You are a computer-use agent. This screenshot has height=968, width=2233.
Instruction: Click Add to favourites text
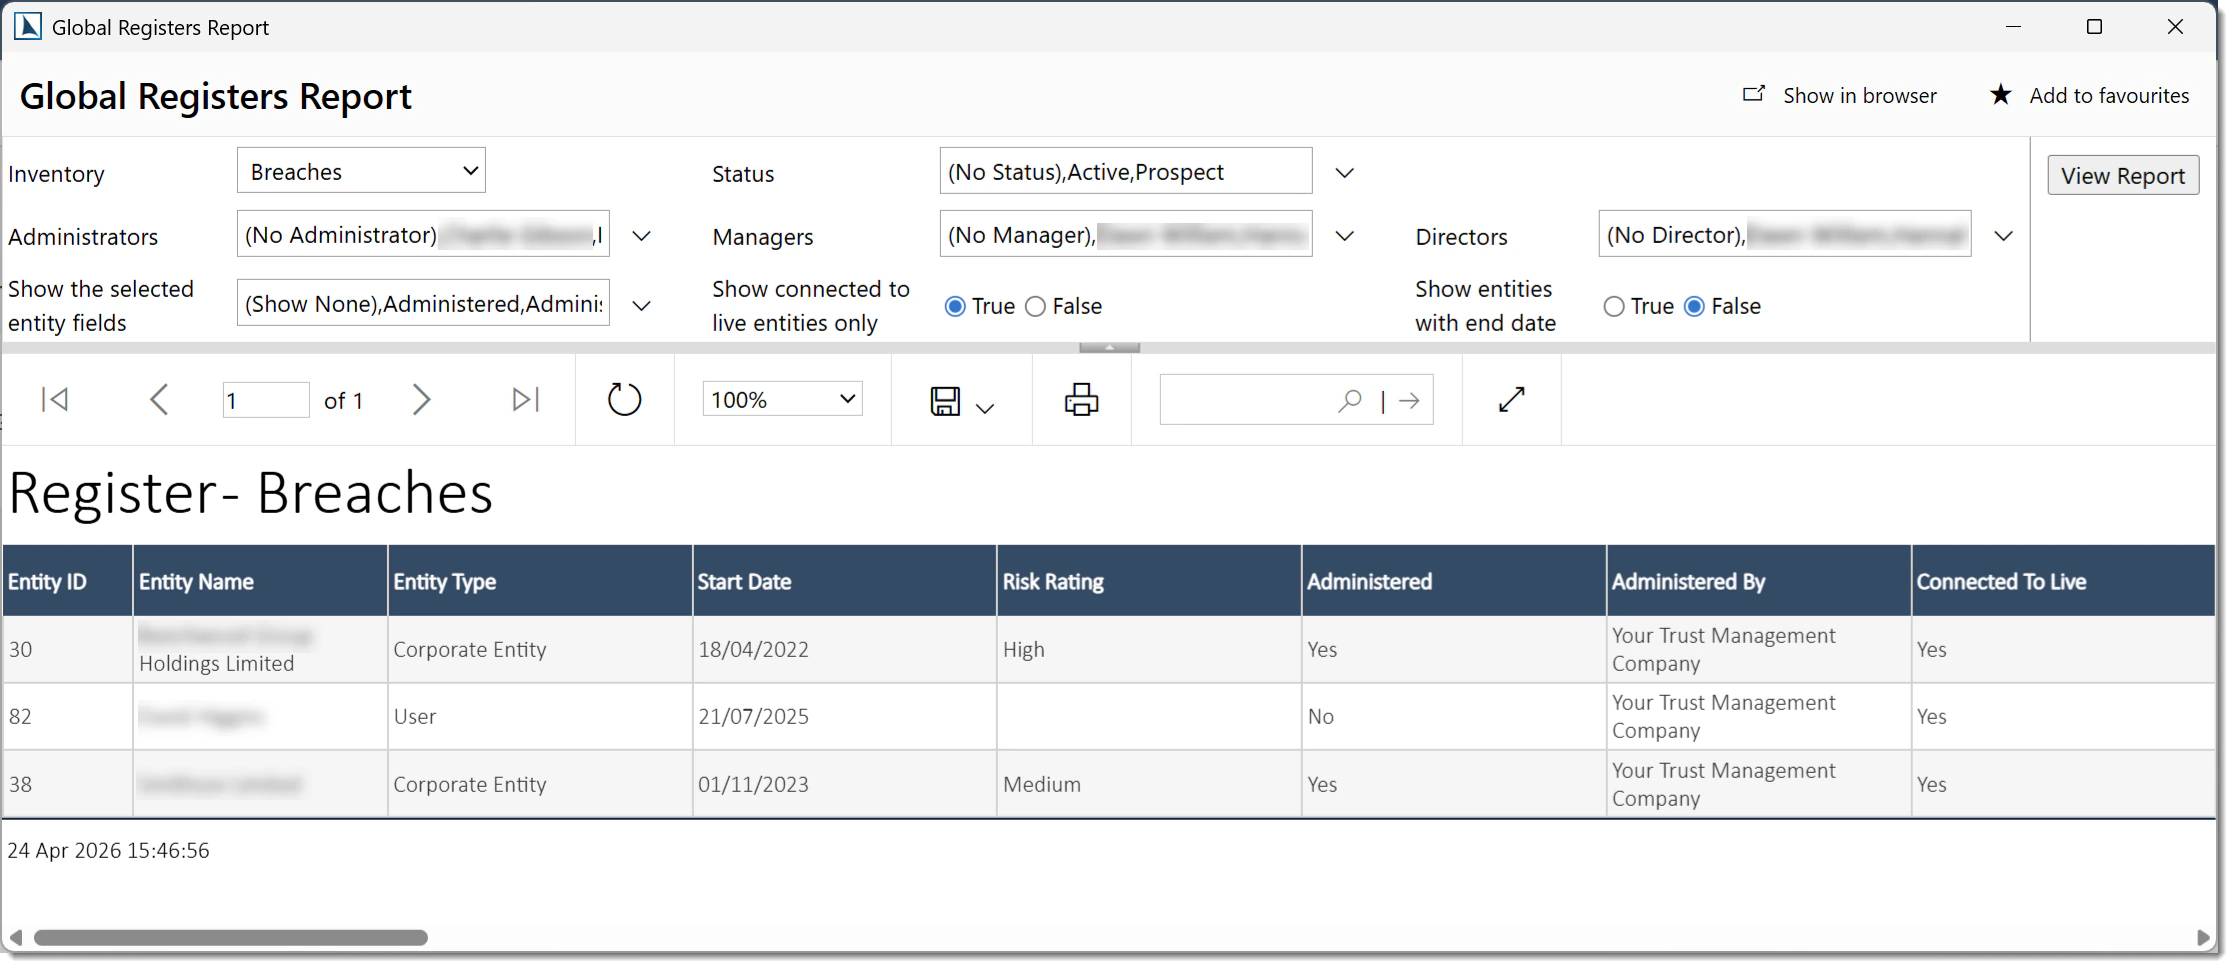tap(2109, 96)
